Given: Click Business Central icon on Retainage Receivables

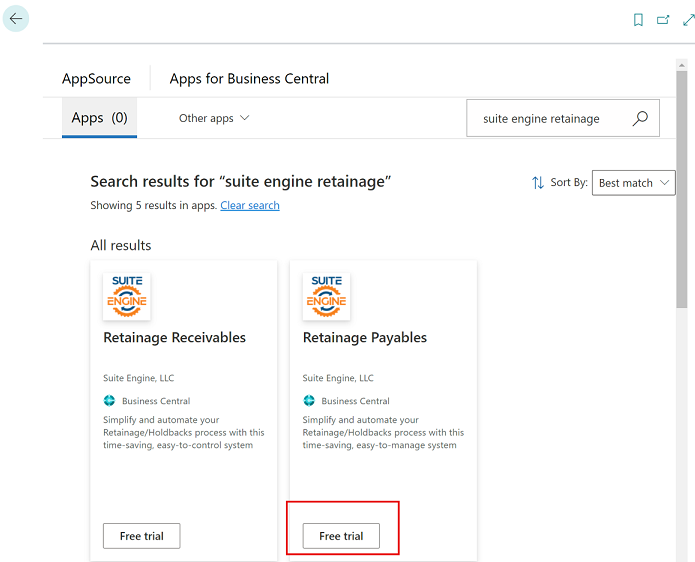Looking at the screenshot, I should 110,401.
